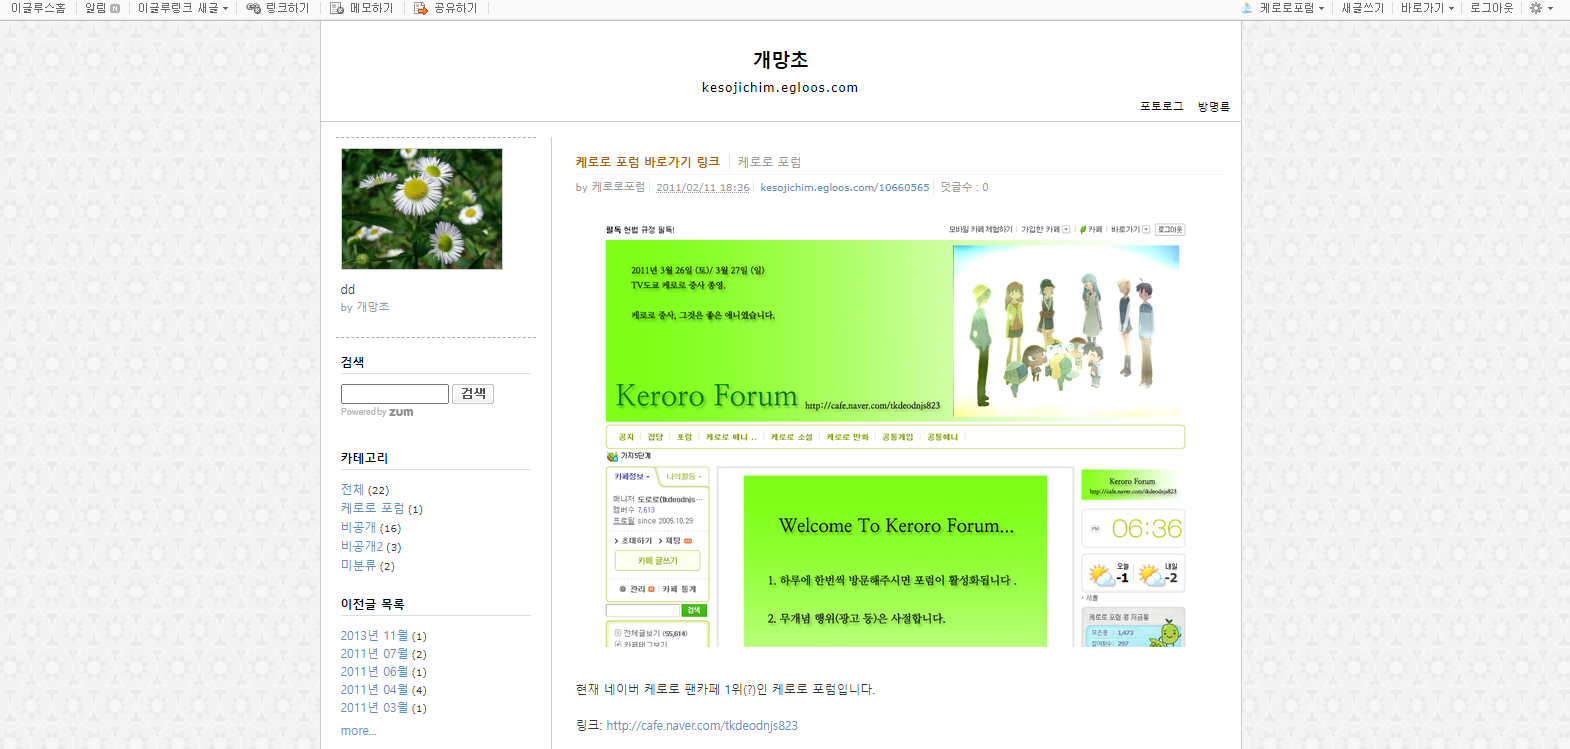Select the 비공개2 category
Screen dimensions: 1570x749
click(362, 547)
